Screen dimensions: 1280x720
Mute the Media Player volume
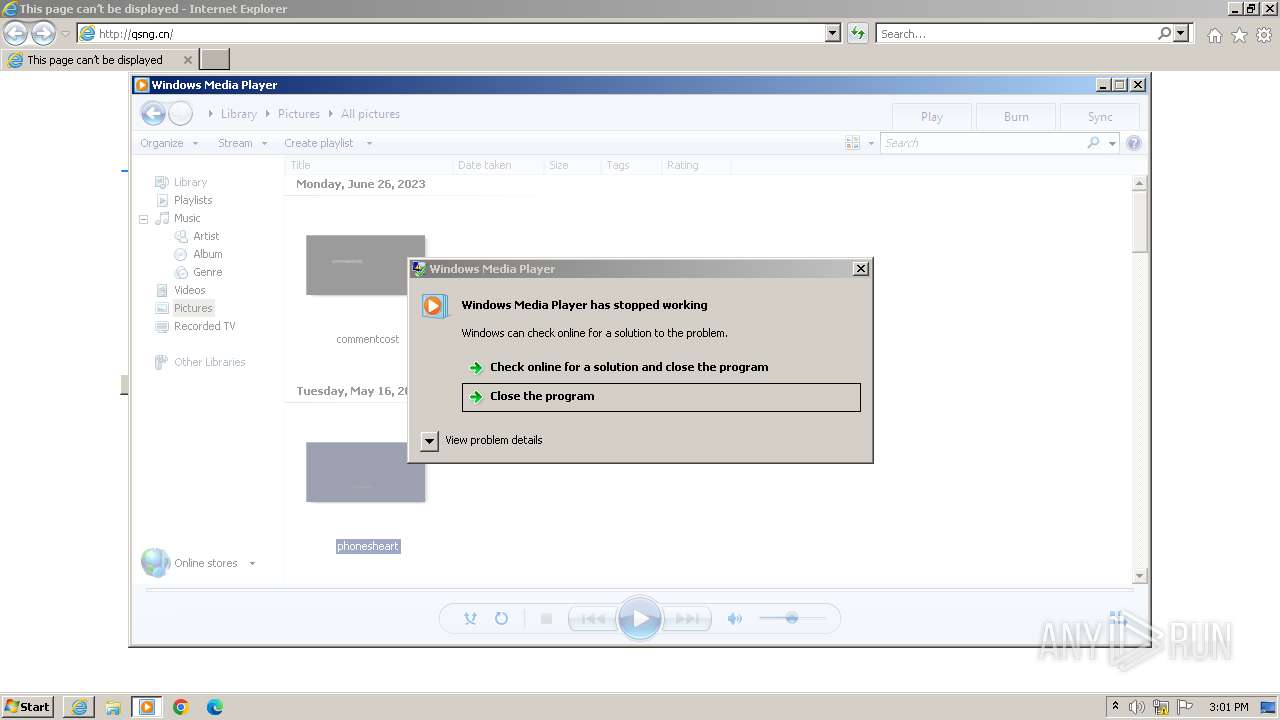[735, 619]
